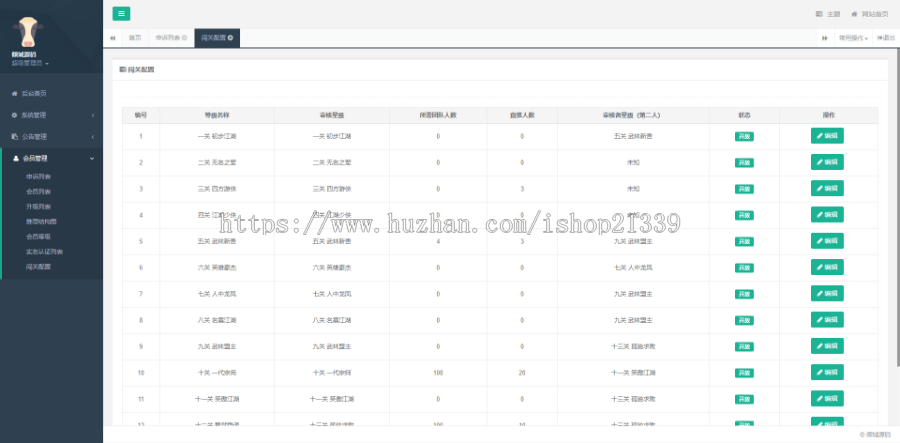The width and height of the screenshot is (900, 443).
Task: Open 推荐结构图 in the sidebar submenu
Action: click(41, 222)
